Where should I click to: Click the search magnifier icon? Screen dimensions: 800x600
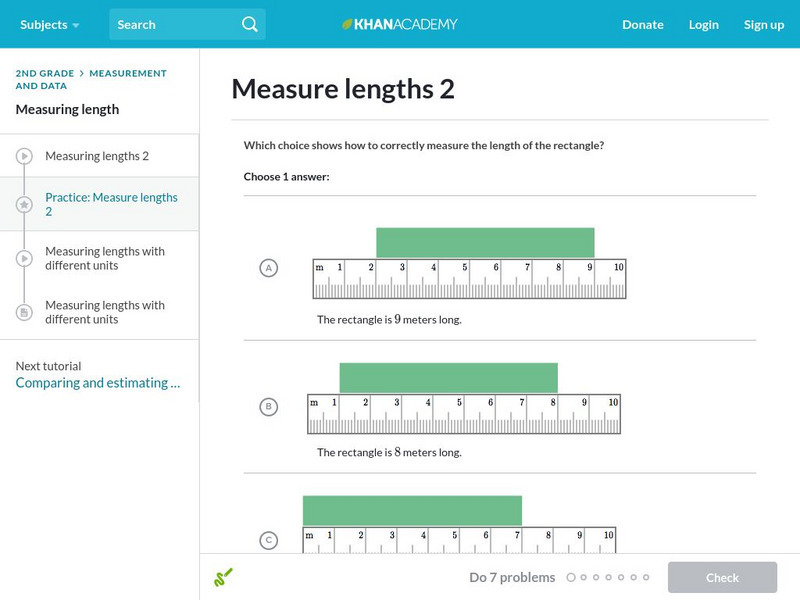pos(249,24)
